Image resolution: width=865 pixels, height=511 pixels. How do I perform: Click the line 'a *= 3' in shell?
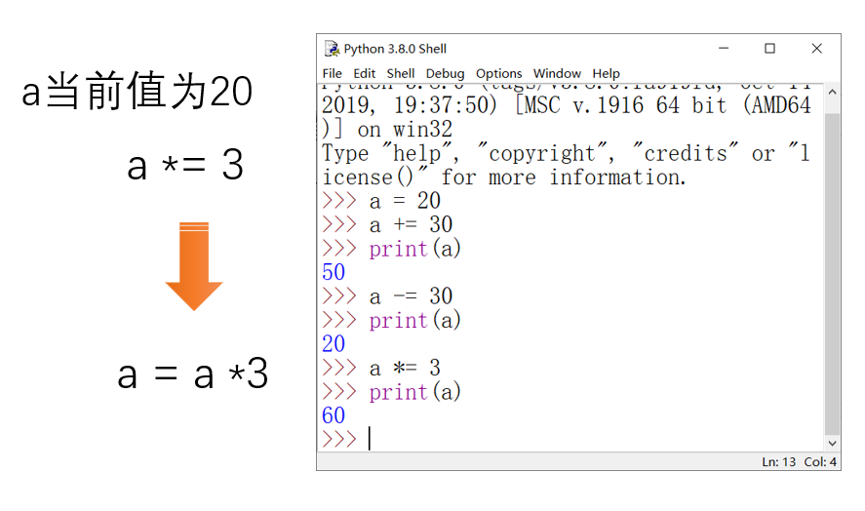405,368
